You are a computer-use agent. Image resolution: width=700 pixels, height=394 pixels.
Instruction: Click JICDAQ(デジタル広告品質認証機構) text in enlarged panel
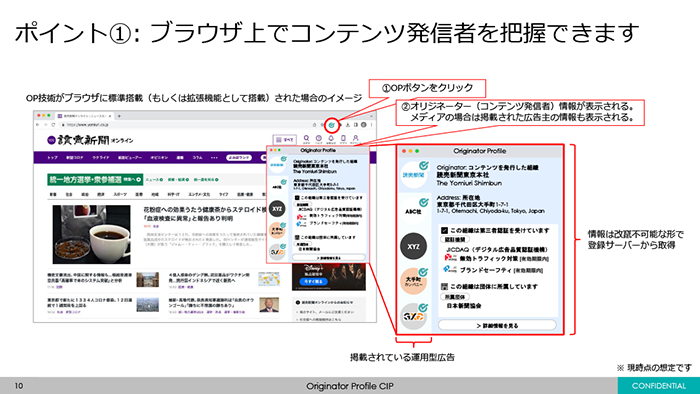(x=496, y=249)
